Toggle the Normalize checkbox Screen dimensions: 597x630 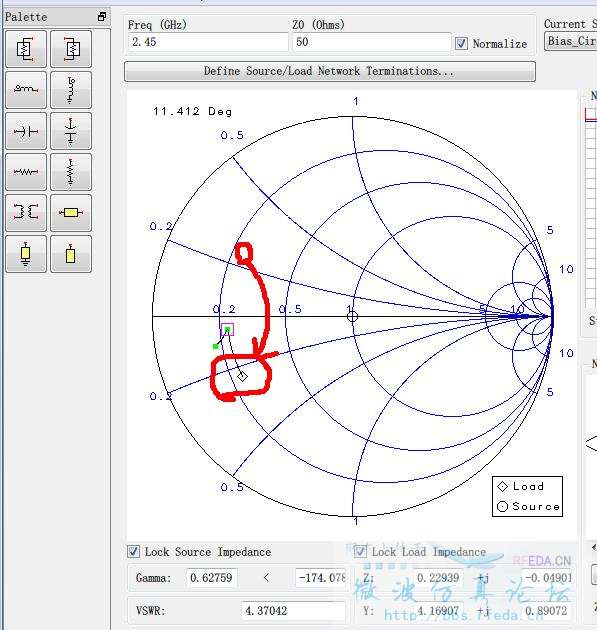pyautogui.click(x=461, y=43)
